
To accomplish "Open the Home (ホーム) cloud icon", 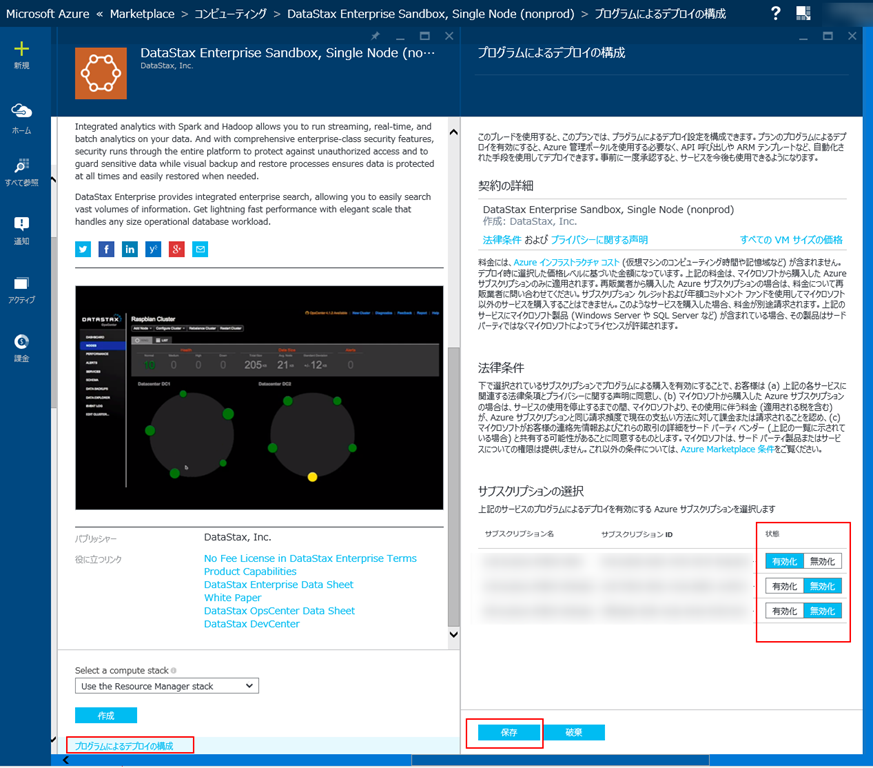I will (21, 110).
